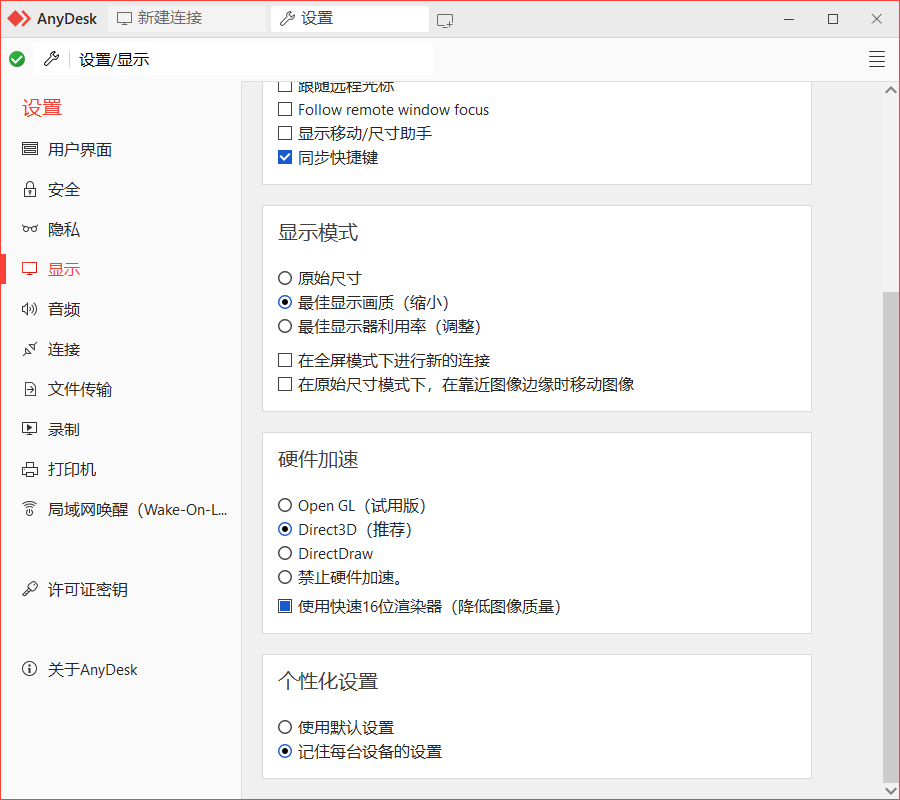Open a new session tab icon
This screenshot has width=900, height=800.
(x=445, y=21)
